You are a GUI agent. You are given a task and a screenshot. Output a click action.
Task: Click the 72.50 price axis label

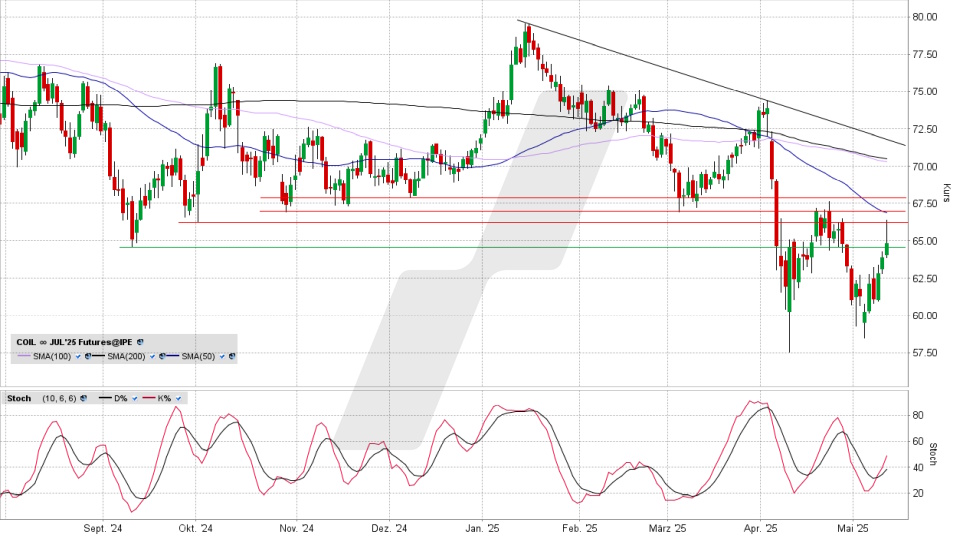[x=924, y=129]
